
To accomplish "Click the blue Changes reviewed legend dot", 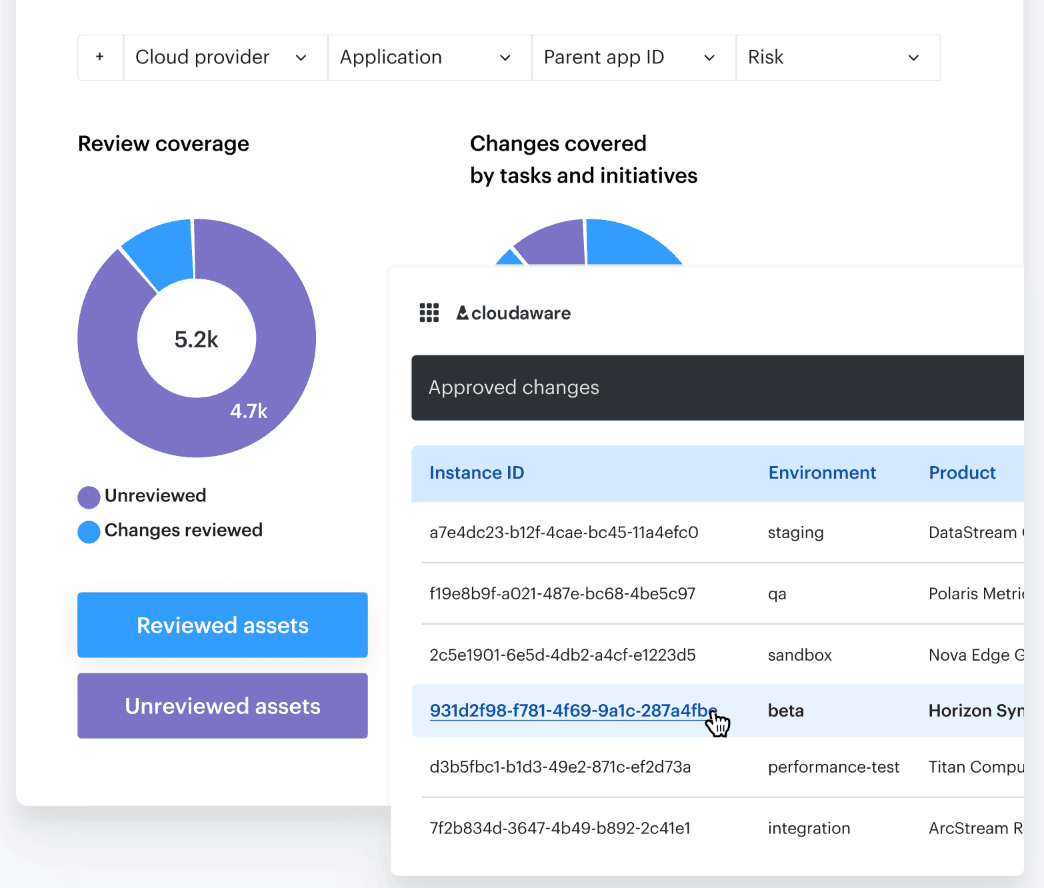I will tap(87, 532).
